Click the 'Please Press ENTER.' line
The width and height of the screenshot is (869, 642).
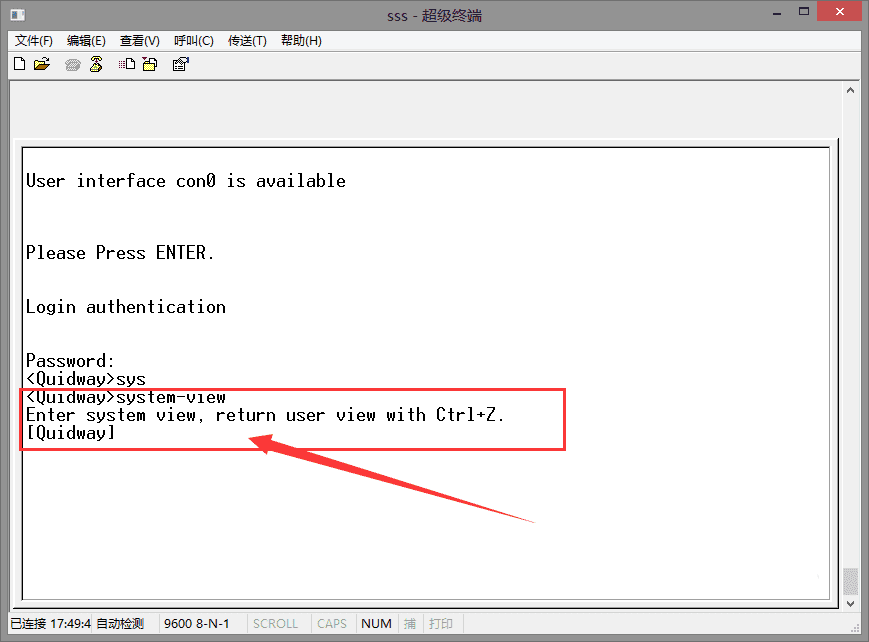120,253
